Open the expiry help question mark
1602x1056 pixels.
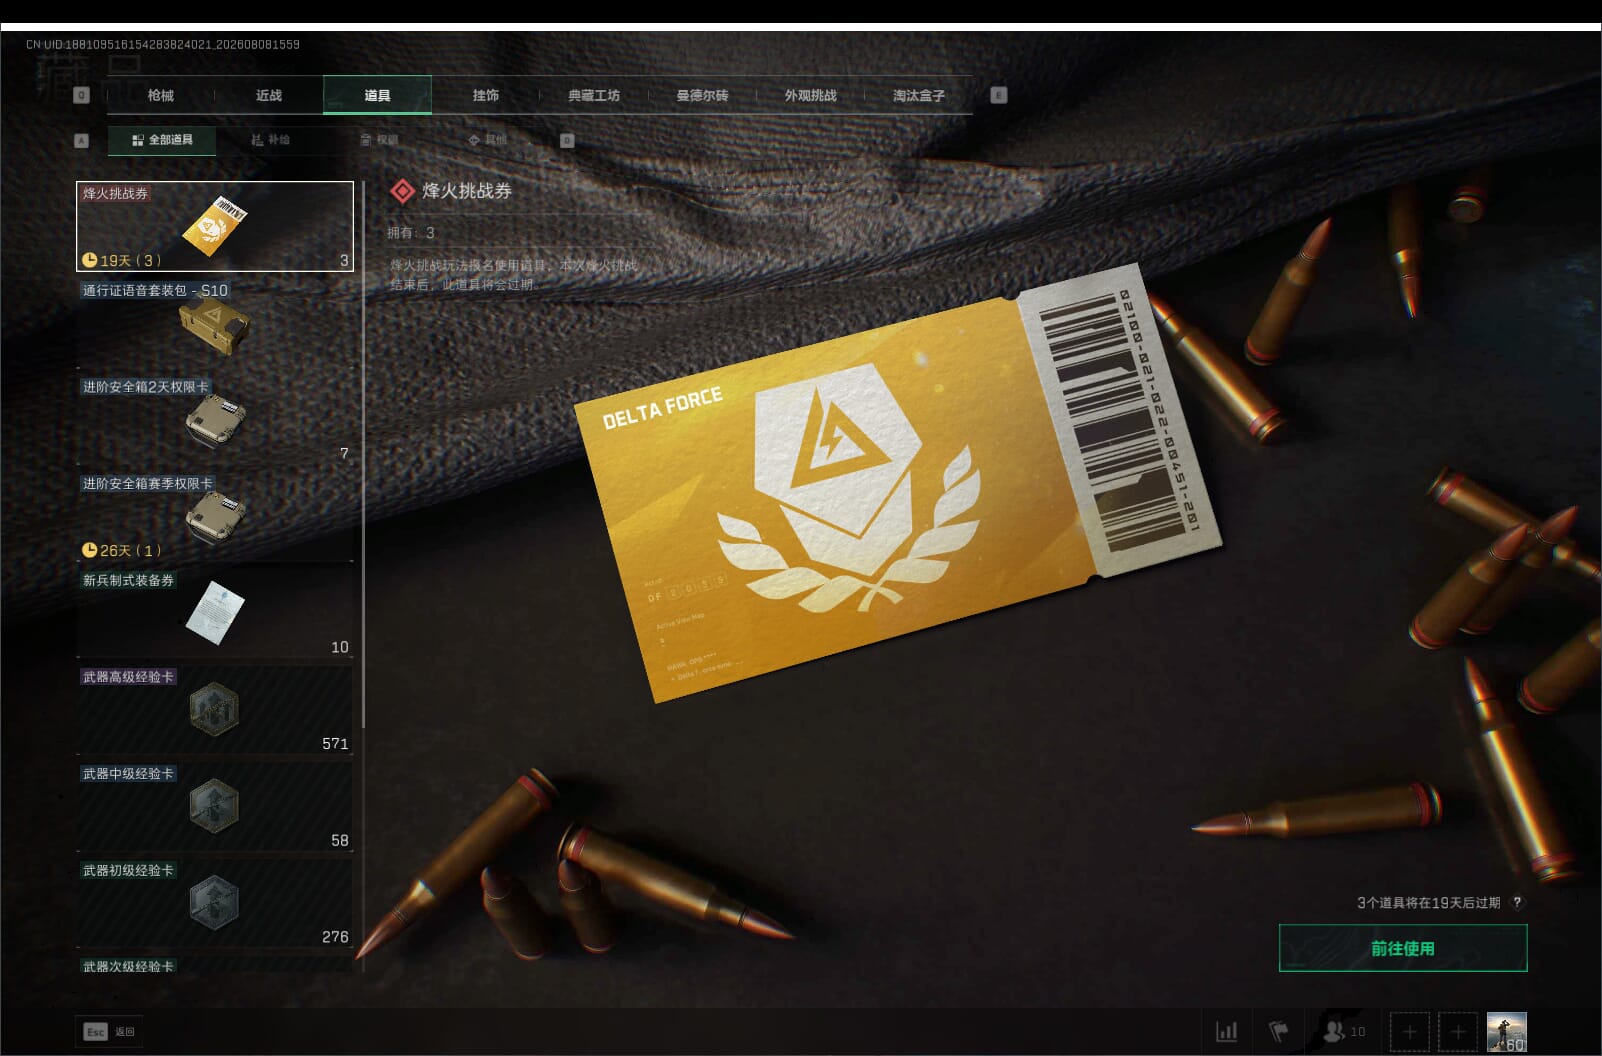1517,902
